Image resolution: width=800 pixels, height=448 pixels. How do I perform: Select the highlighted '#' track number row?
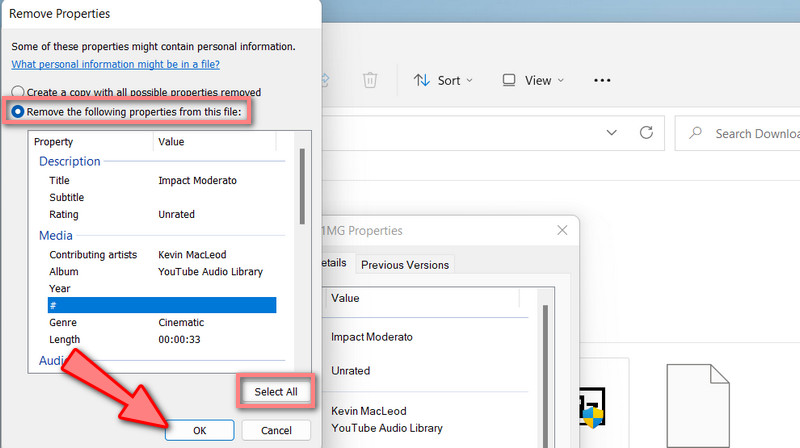[161, 306]
